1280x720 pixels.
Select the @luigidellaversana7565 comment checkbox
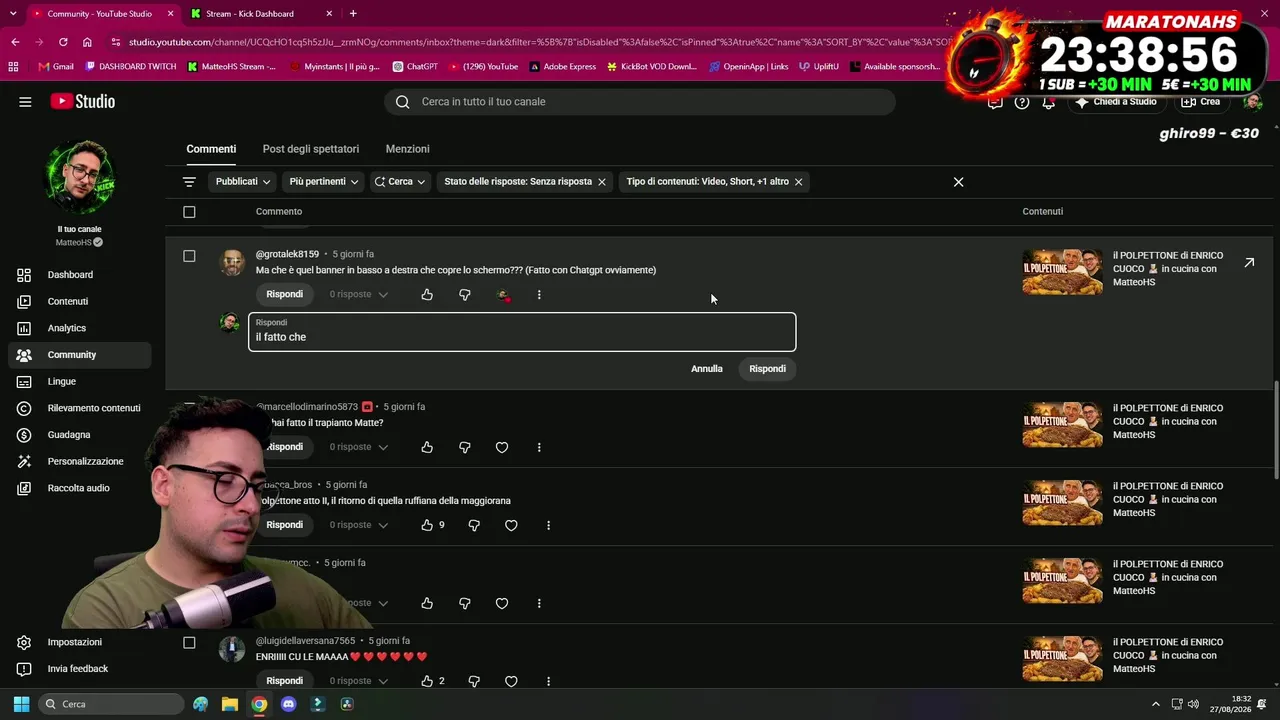(x=189, y=642)
